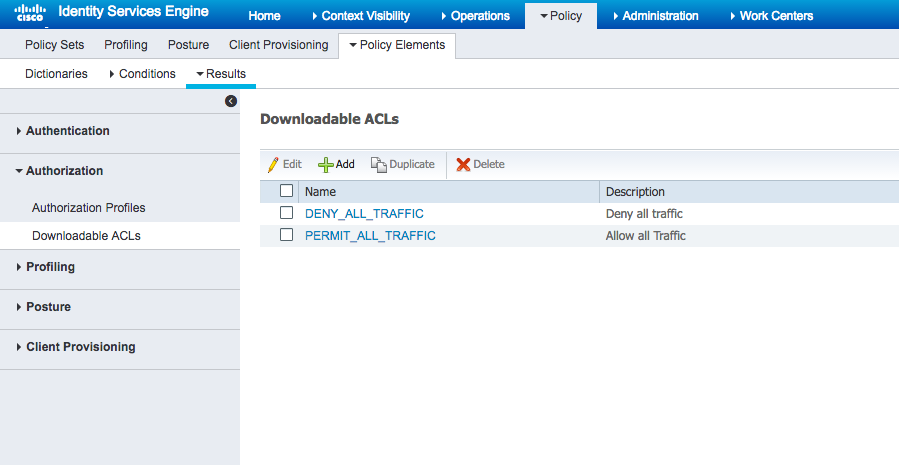This screenshot has width=899, height=465.
Task: Open the Work Centers menu
Action: (x=772, y=16)
